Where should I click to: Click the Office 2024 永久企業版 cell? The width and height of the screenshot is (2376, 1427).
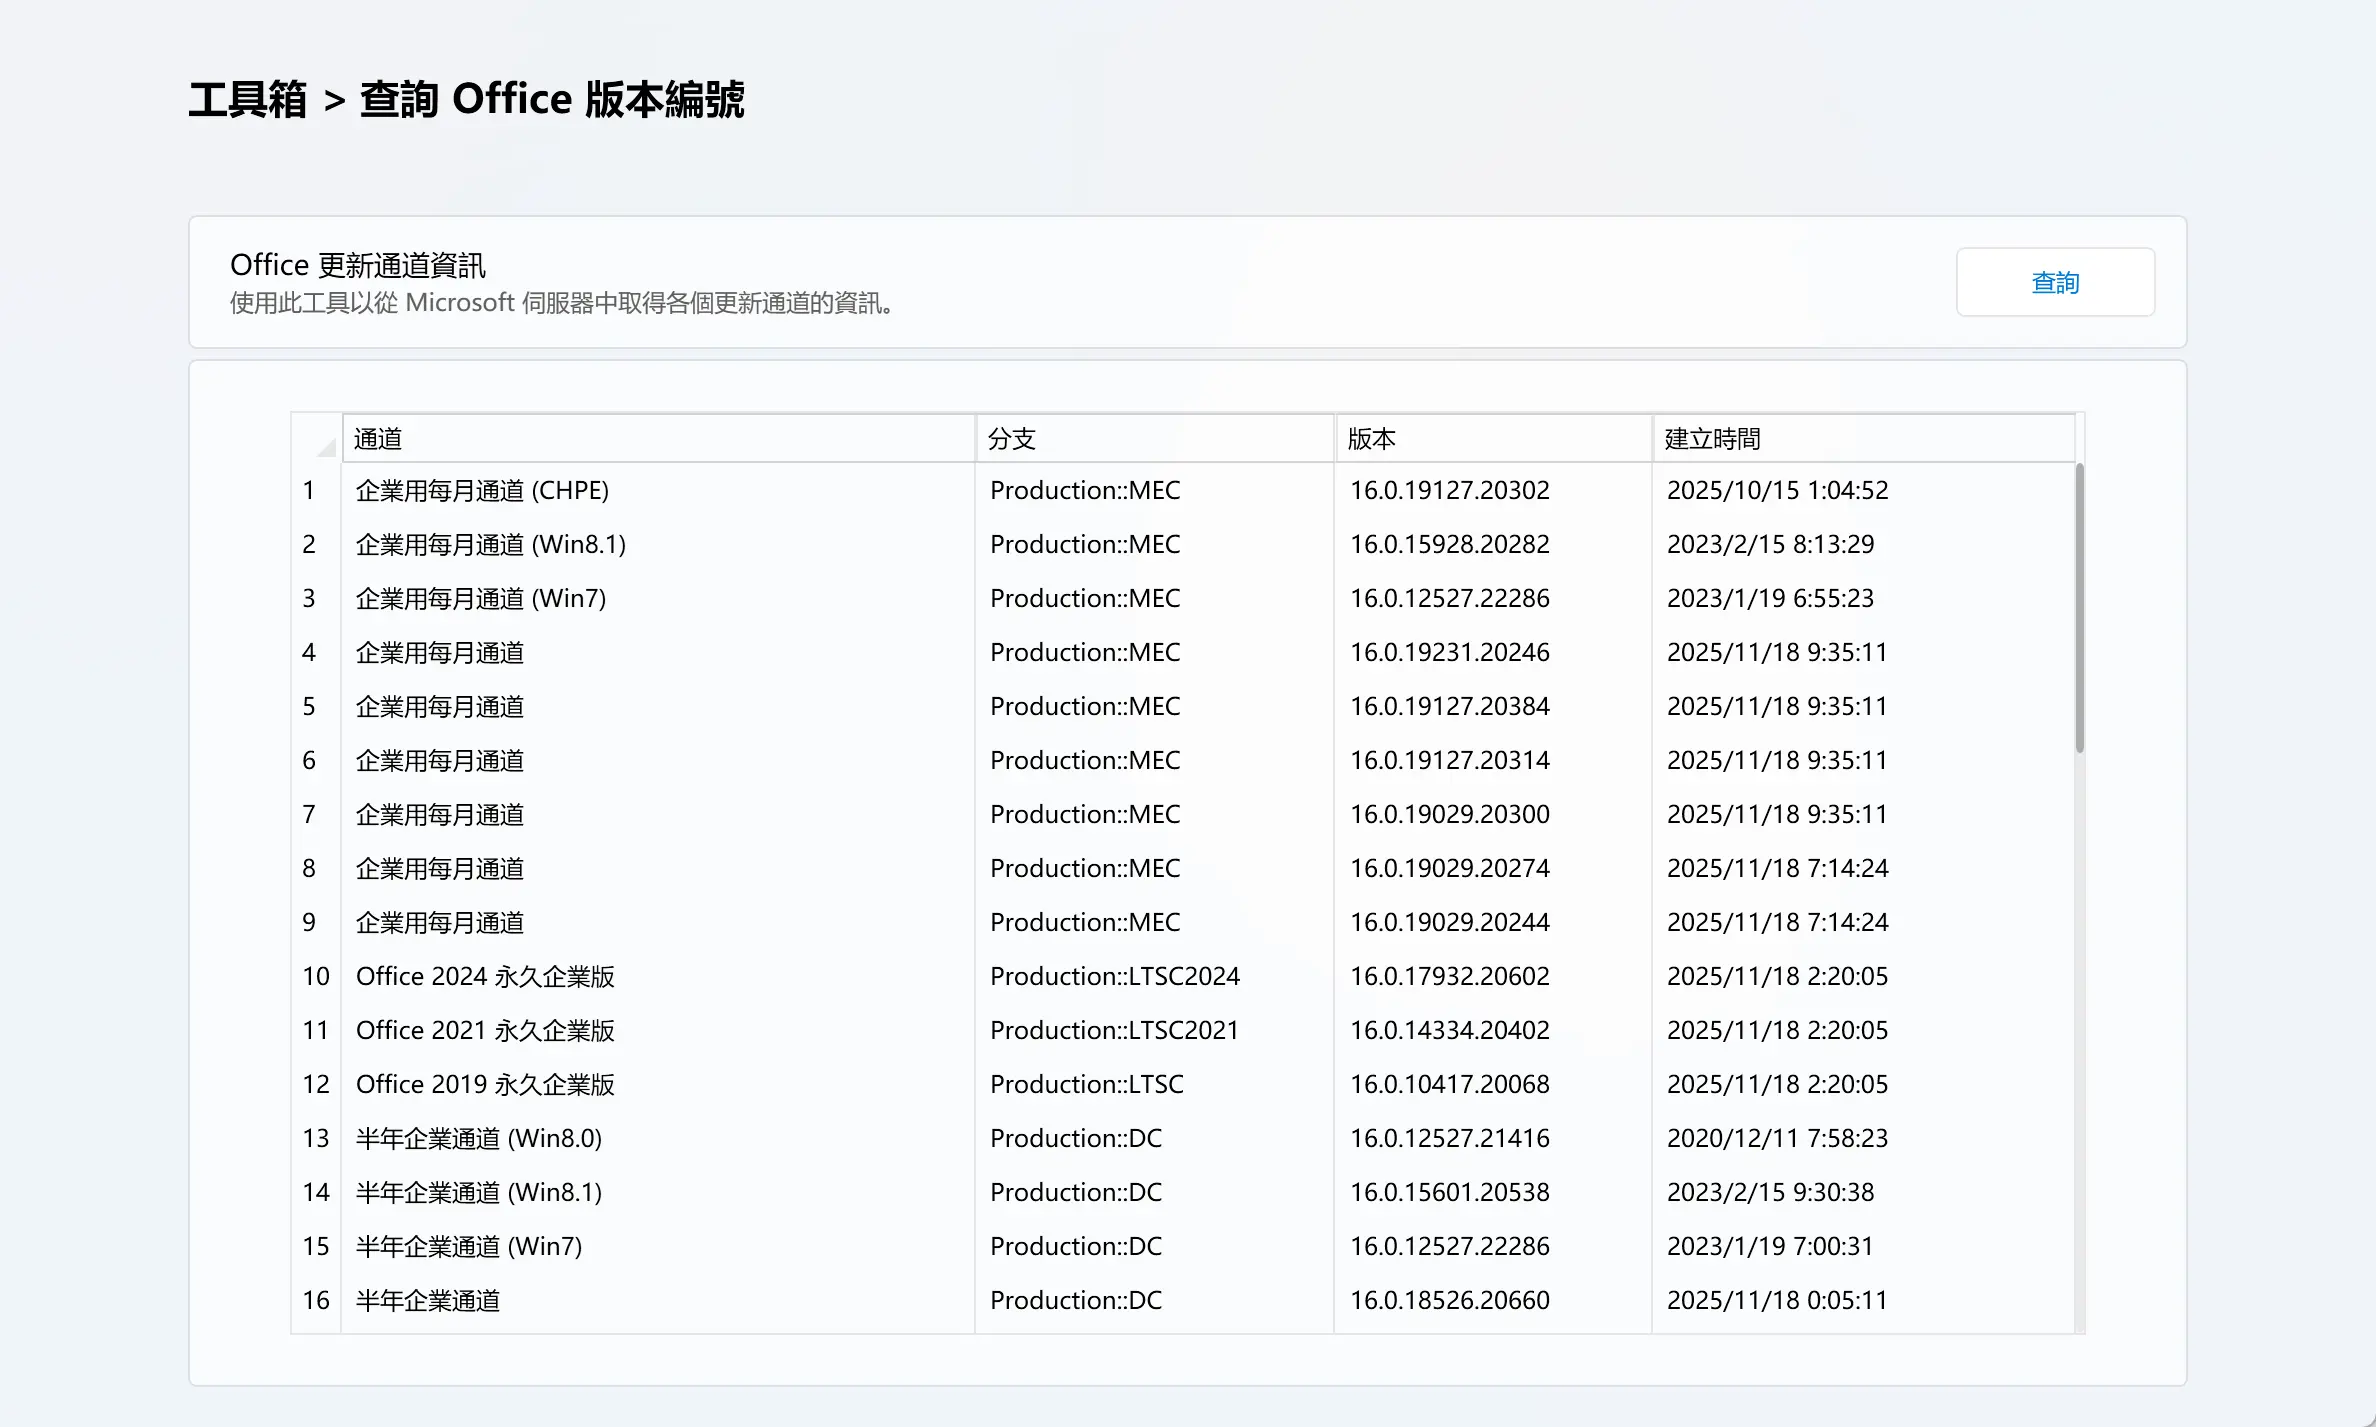[x=485, y=977]
